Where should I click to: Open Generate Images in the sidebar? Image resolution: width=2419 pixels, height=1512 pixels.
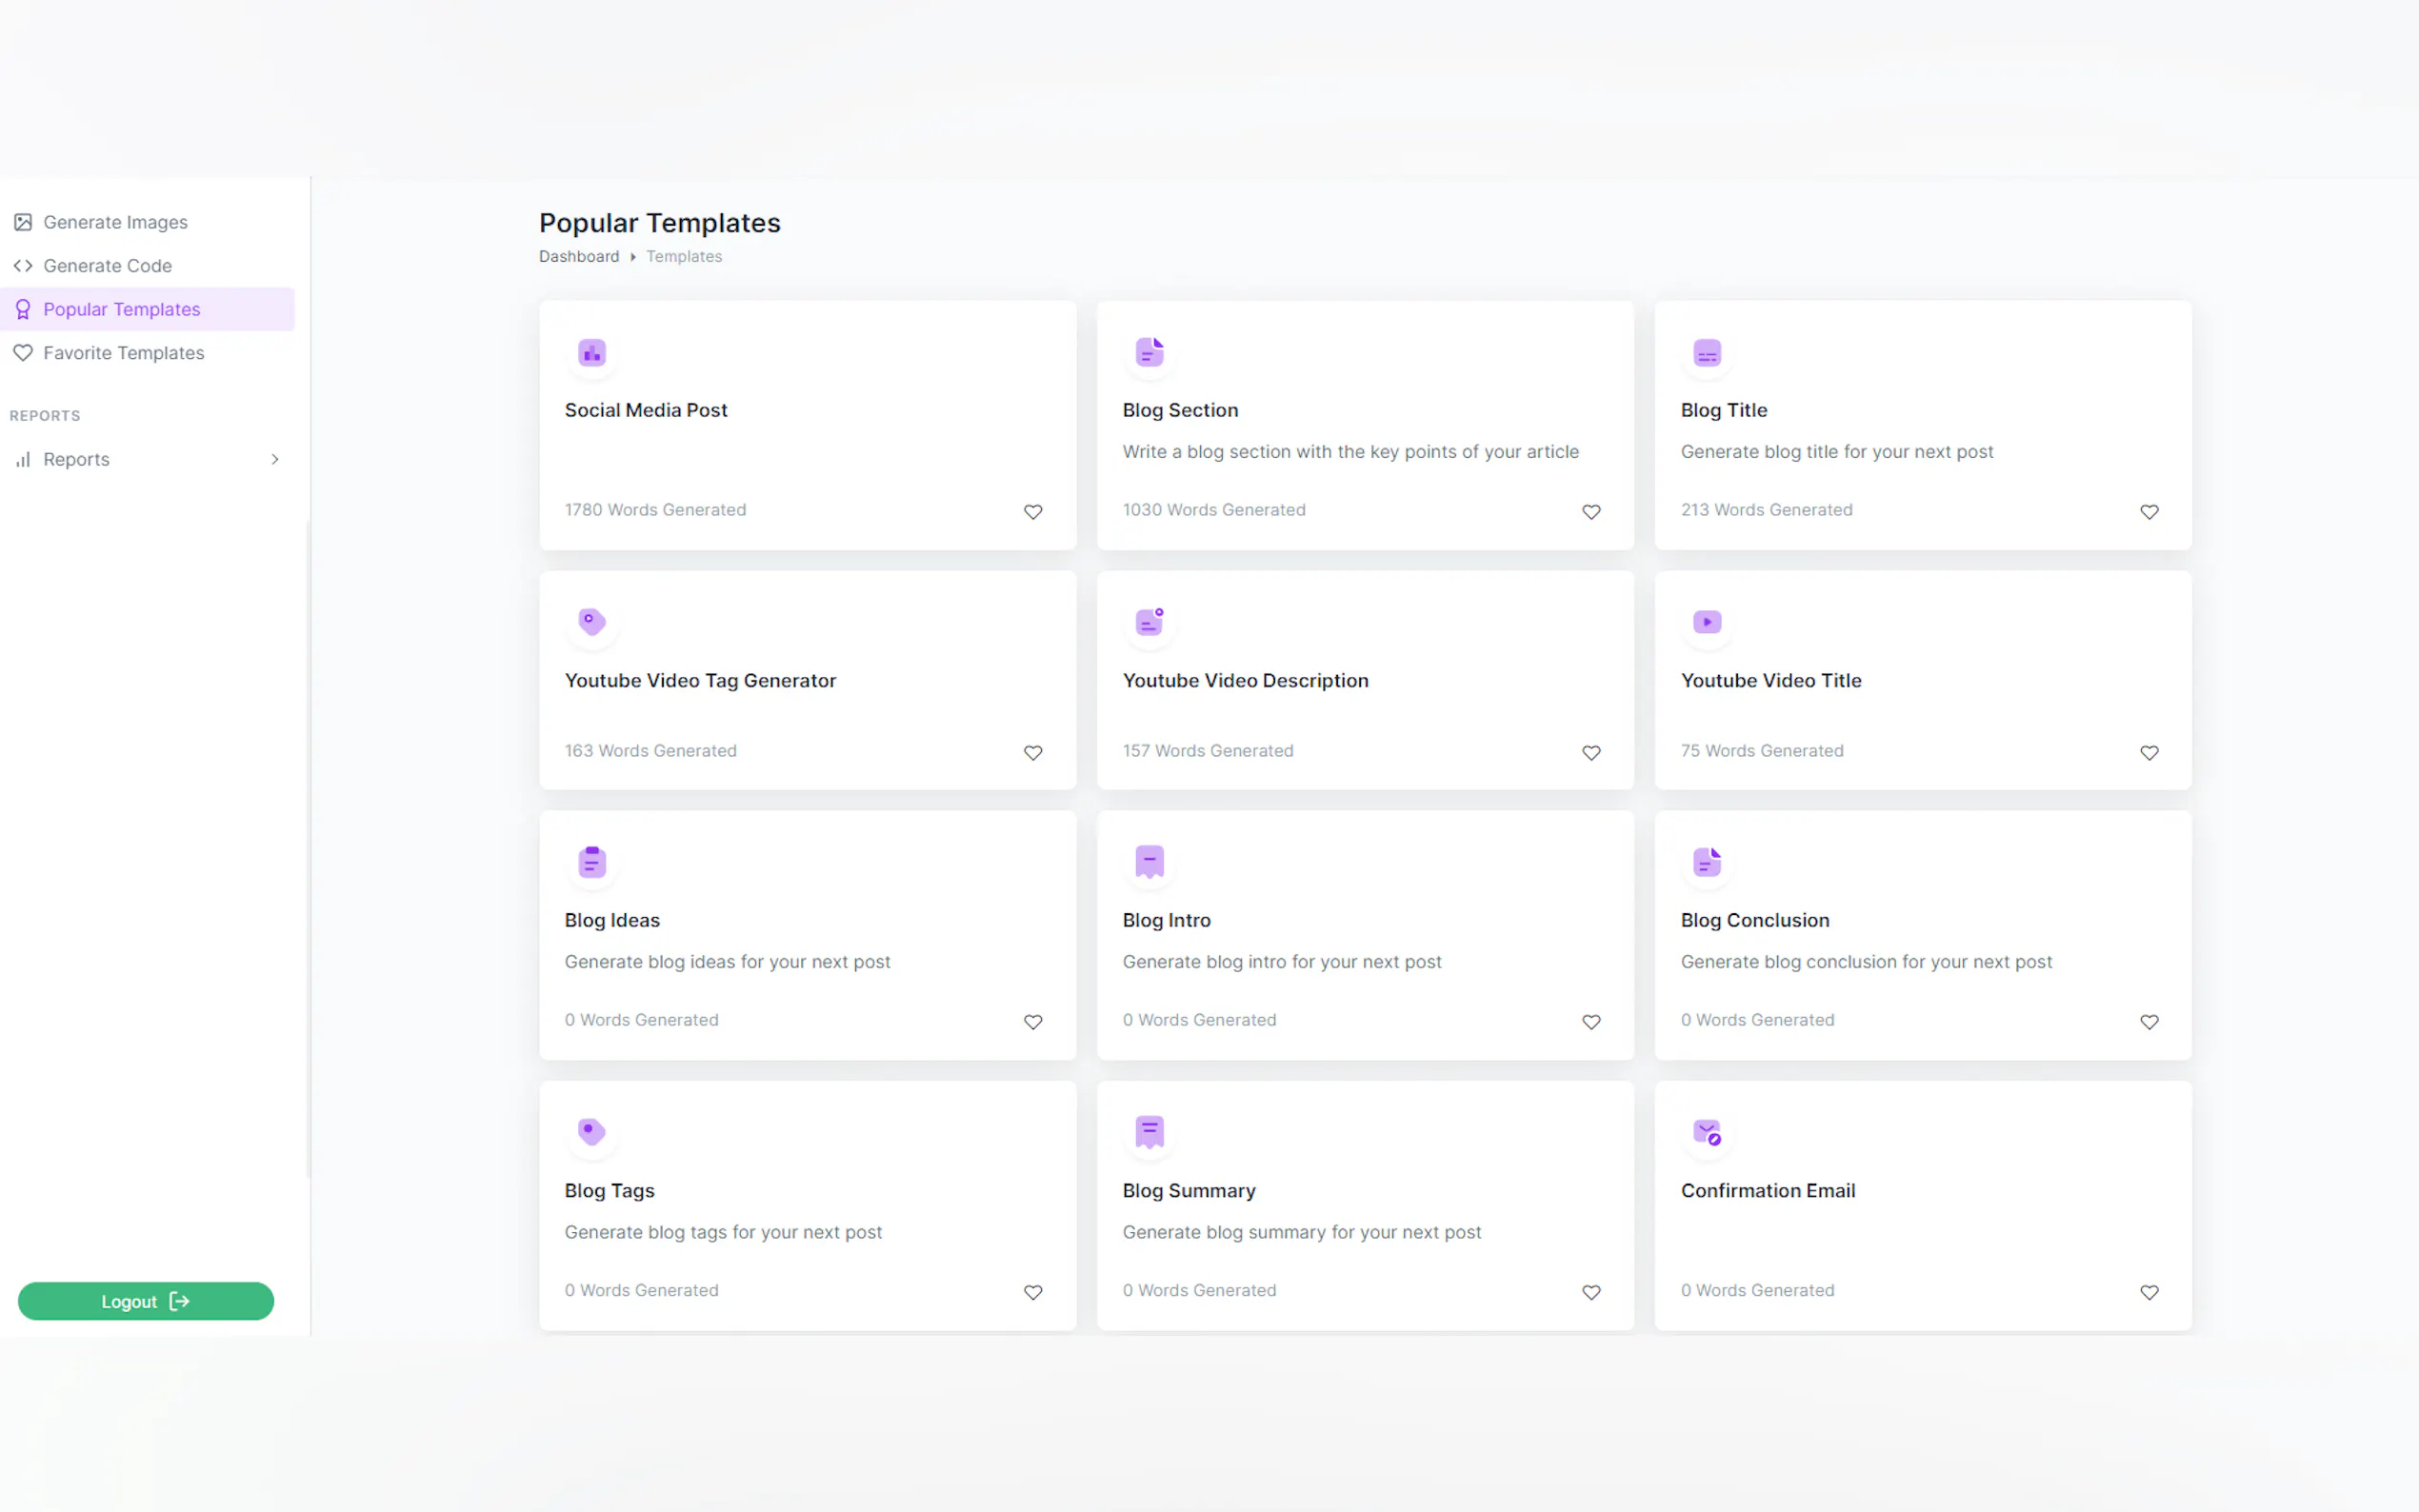tap(115, 222)
